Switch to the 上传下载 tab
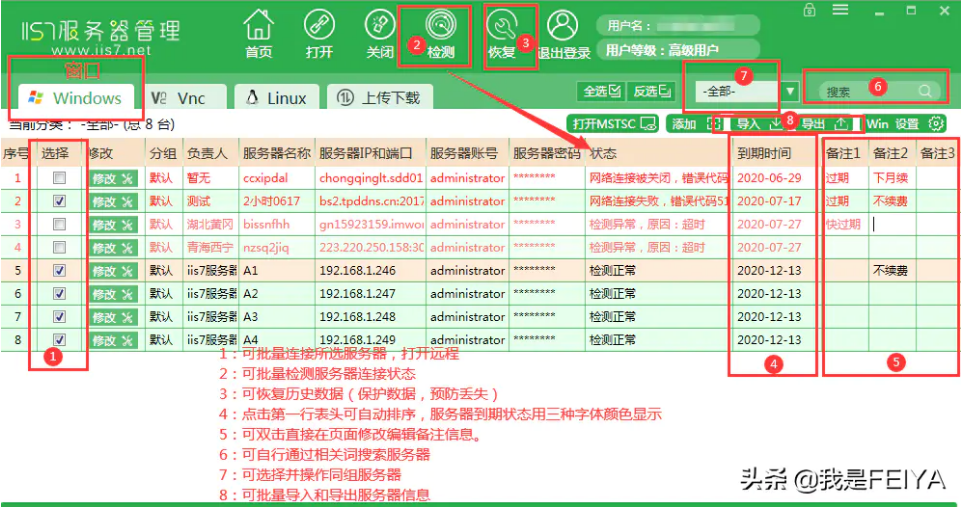Image resolution: width=963 pixels, height=511 pixels. click(380, 98)
